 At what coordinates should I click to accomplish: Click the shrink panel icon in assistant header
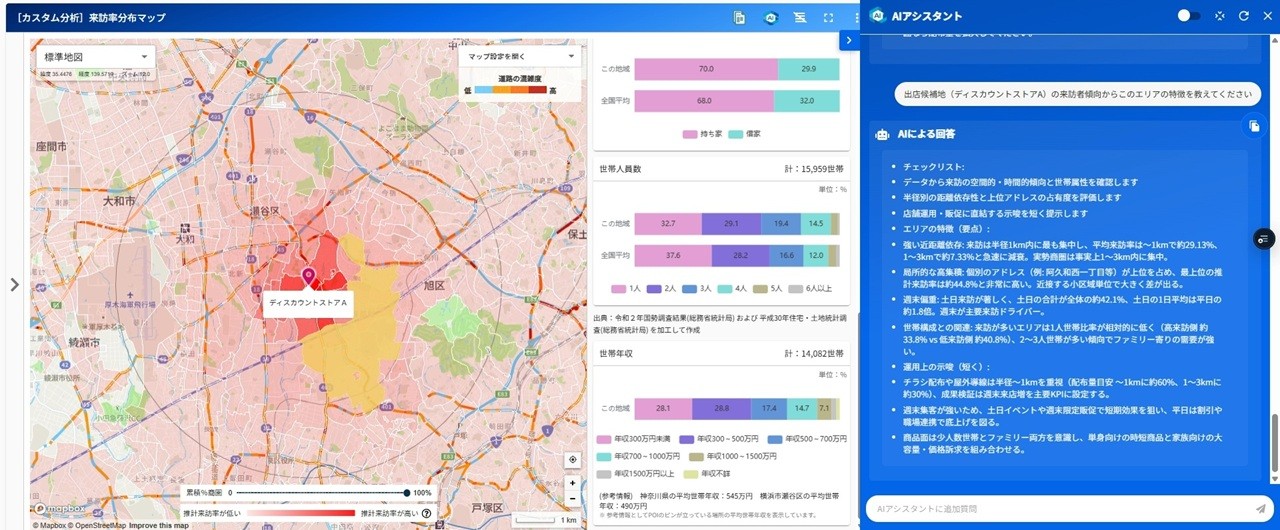click(1219, 16)
